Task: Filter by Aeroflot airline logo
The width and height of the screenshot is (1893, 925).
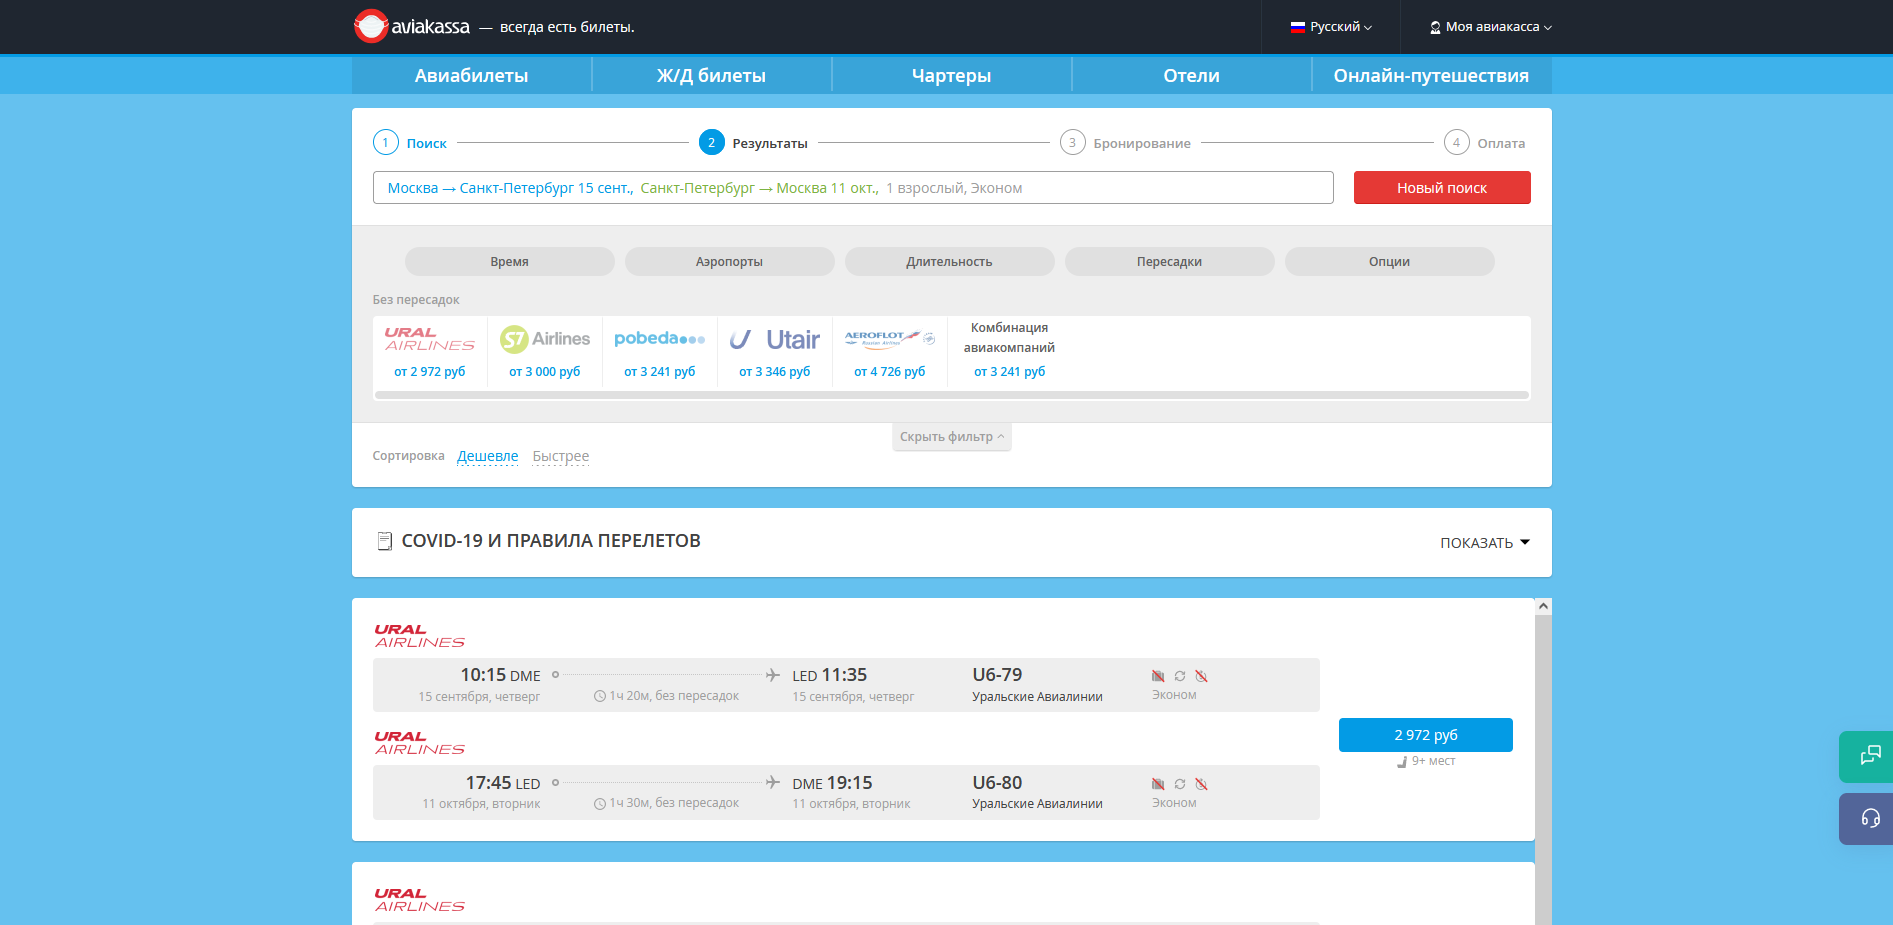Action: point(889,339)
